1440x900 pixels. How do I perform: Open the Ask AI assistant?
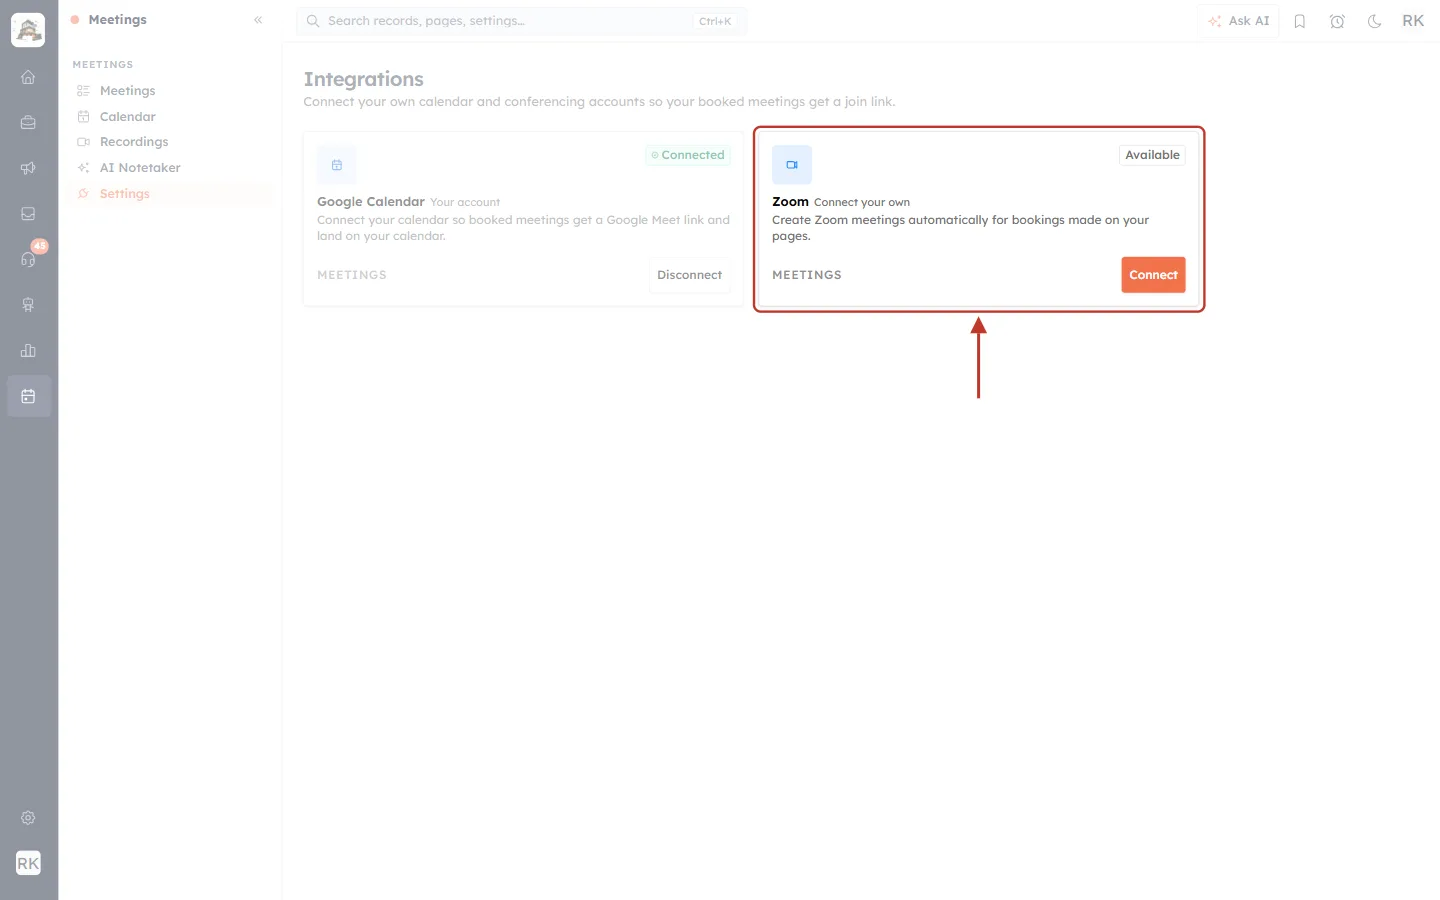(1238, 21)
